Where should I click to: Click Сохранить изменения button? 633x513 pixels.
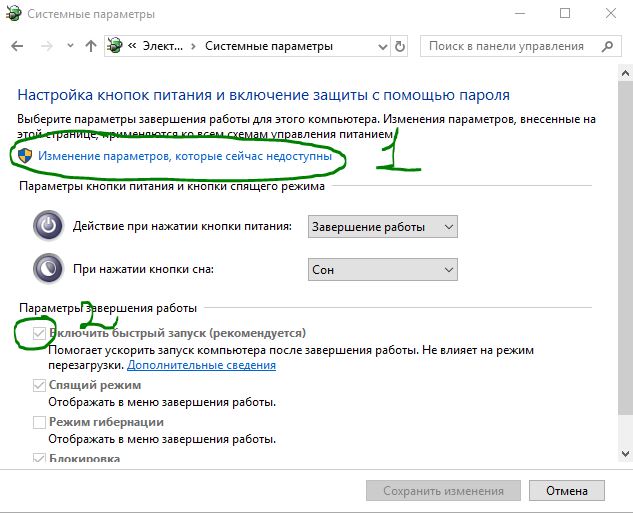(443, 491)
